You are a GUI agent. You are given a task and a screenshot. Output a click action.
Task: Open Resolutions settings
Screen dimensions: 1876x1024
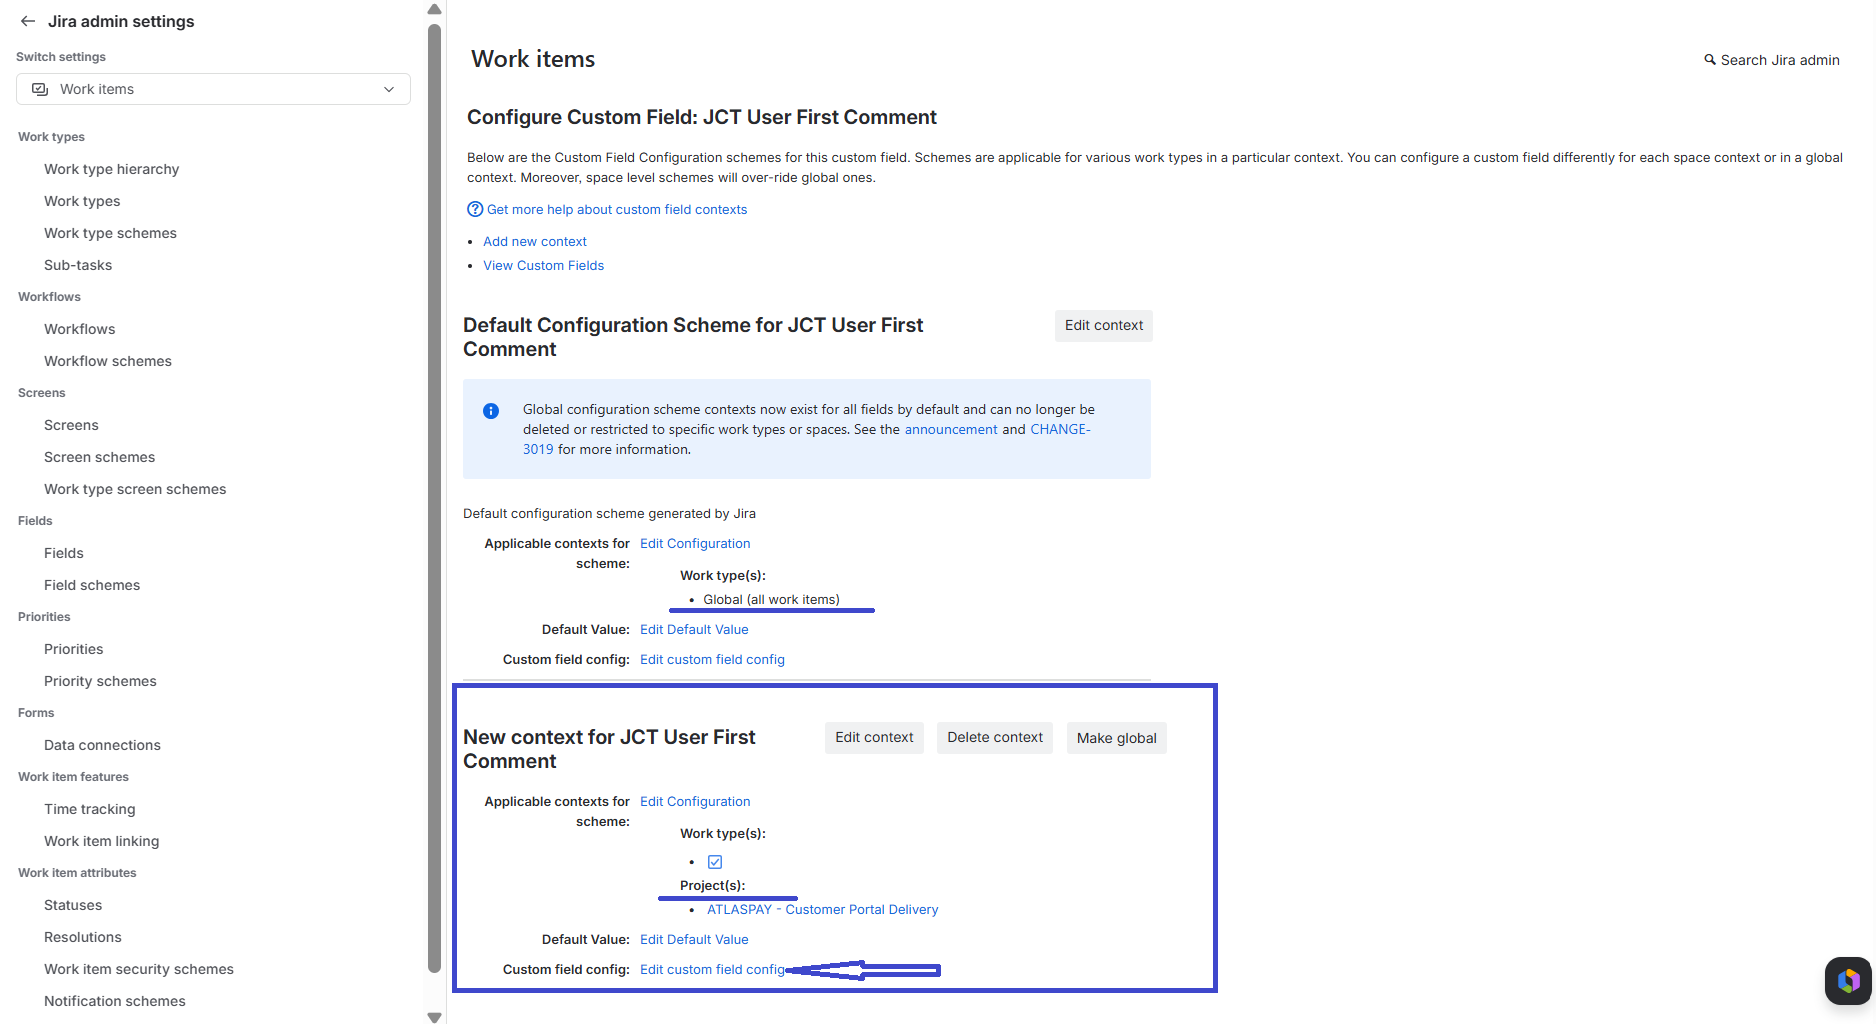pyautogui.click(x=83, y=937)
